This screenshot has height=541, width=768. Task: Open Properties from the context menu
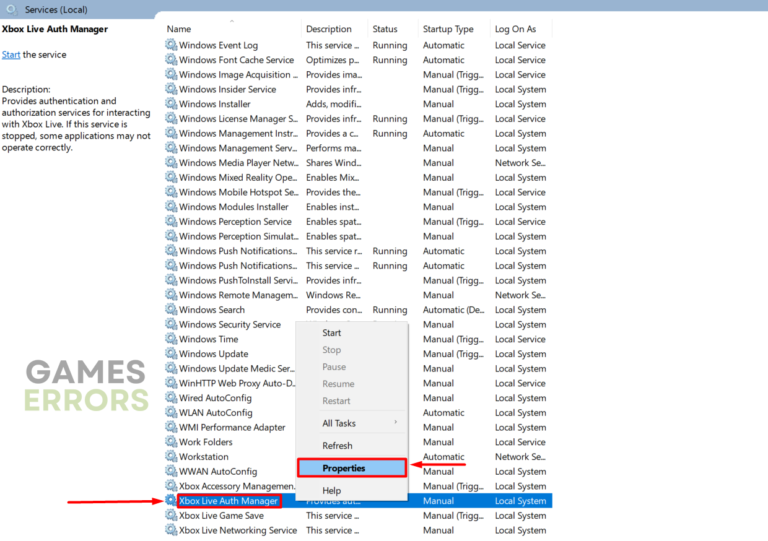(343, 468)
